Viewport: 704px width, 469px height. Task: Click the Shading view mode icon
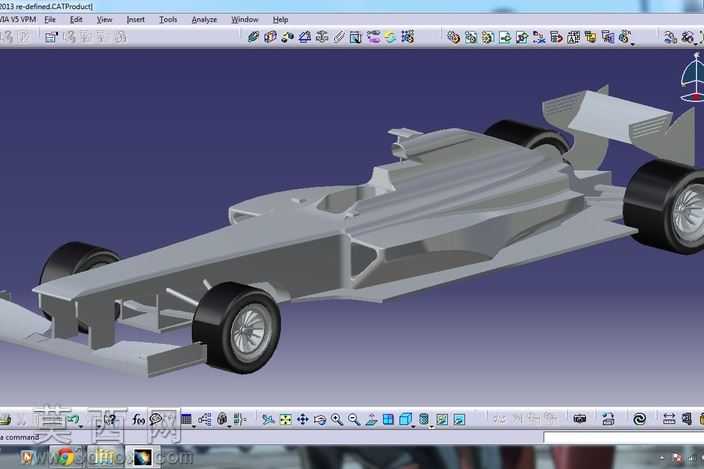(x=423, y=419)
